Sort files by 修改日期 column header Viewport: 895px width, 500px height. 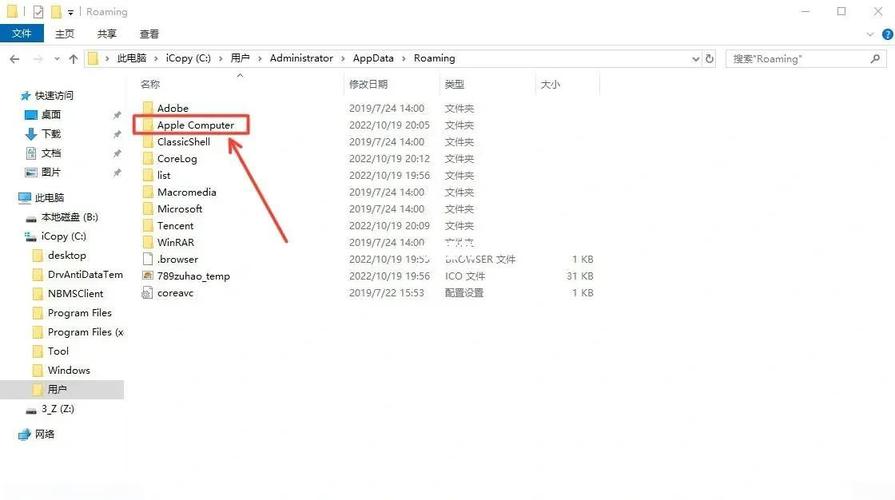tap(368, 85)
